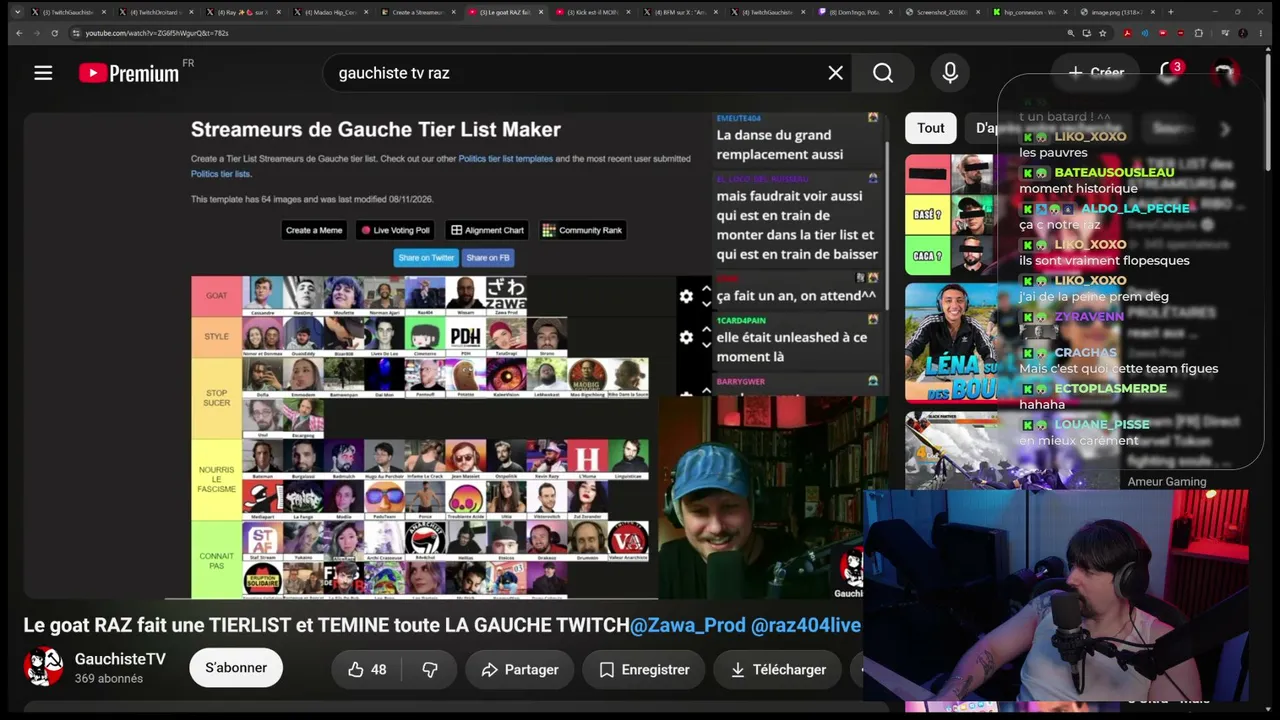Bookmark this page with the star icon
Screen dimensions: 1280x720
pos(1103,33)
